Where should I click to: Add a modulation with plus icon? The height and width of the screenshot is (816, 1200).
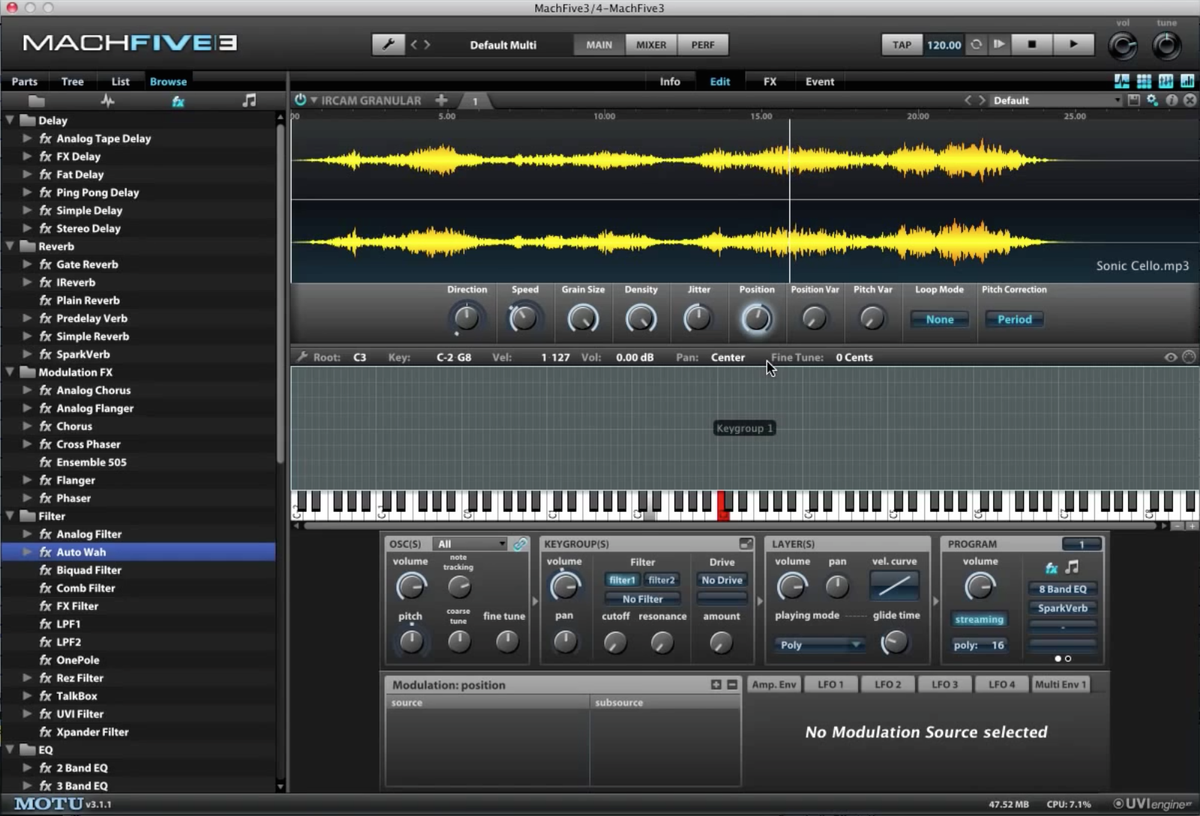pyautogui.click(x=716, y=685)
